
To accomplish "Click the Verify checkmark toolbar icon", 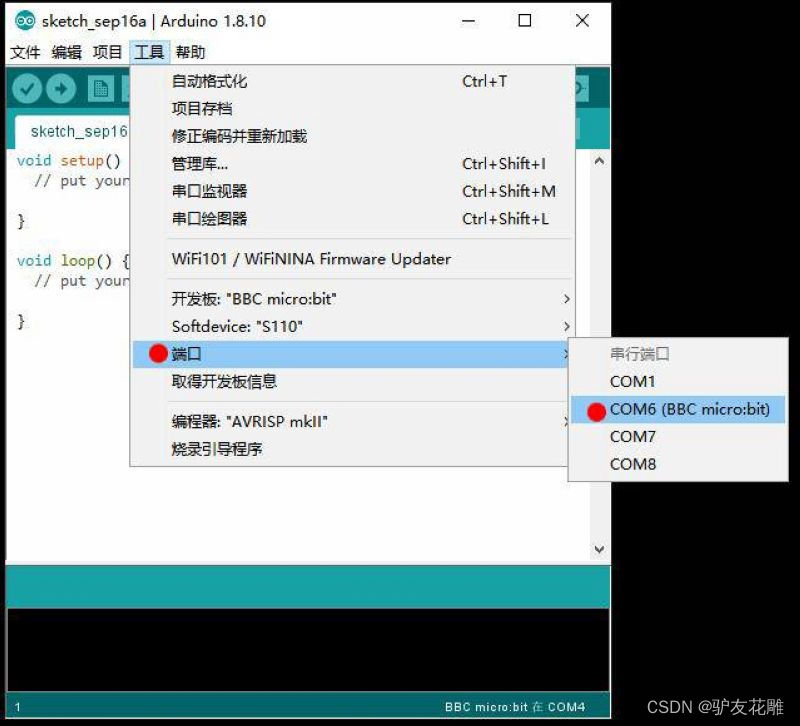I will (x=27, y=89).
